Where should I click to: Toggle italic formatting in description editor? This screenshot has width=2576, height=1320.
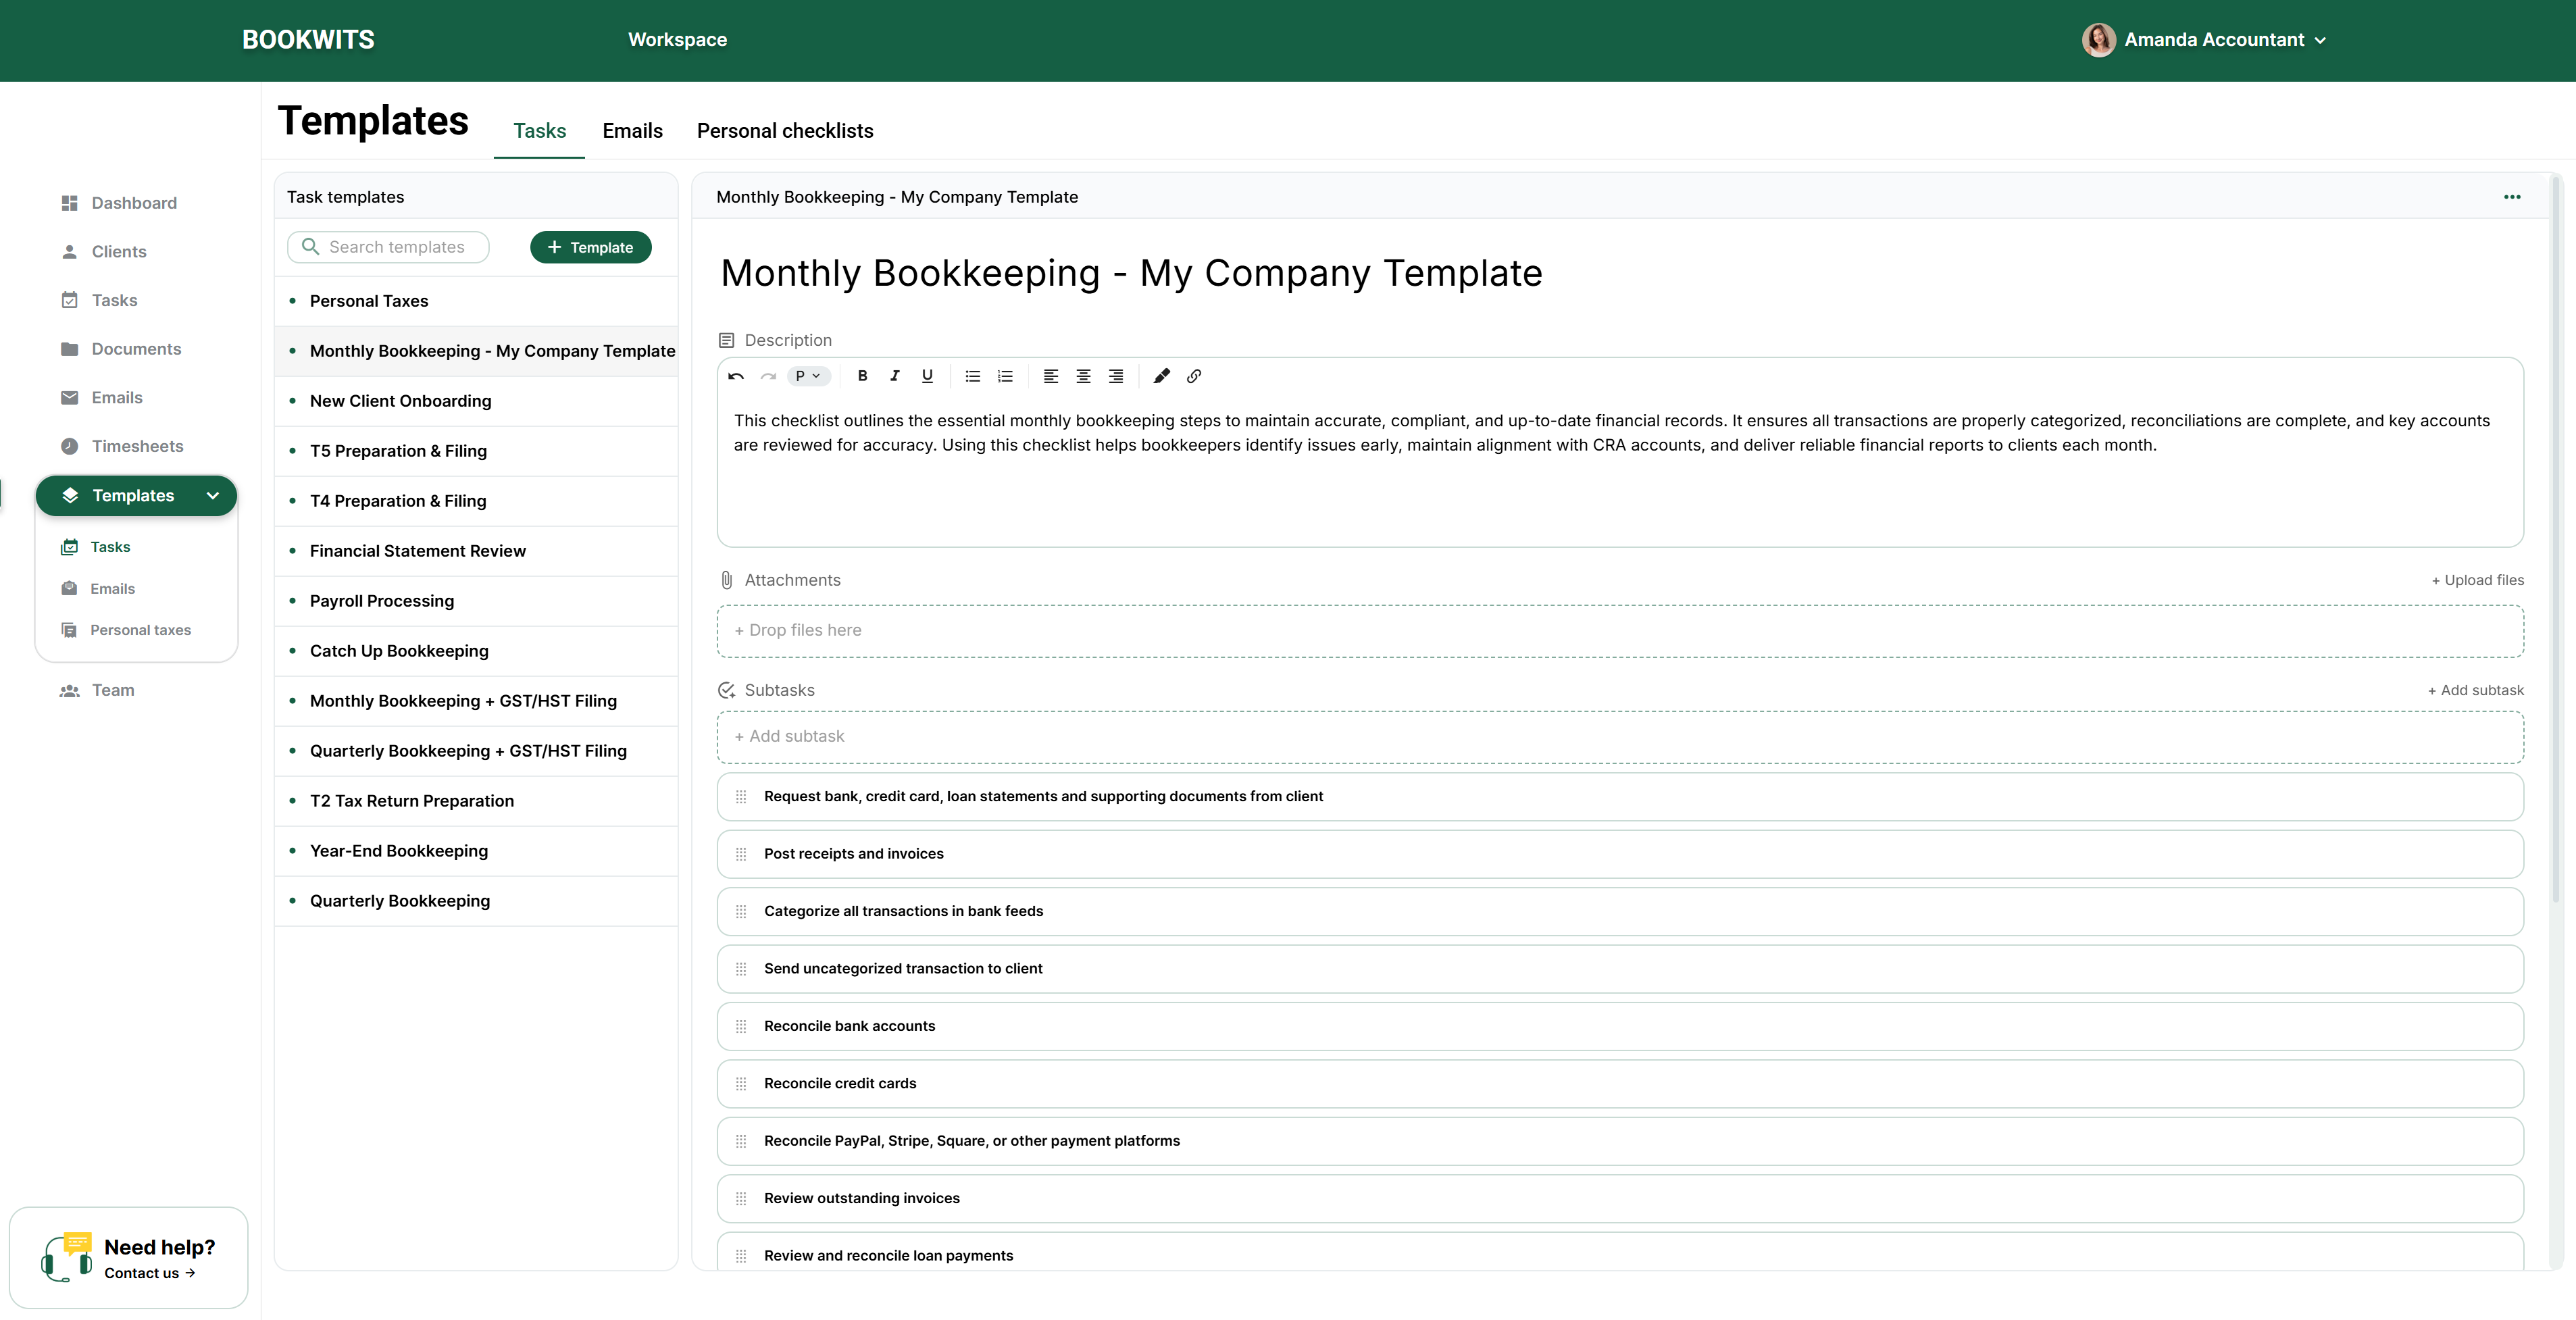click(895, 376)
